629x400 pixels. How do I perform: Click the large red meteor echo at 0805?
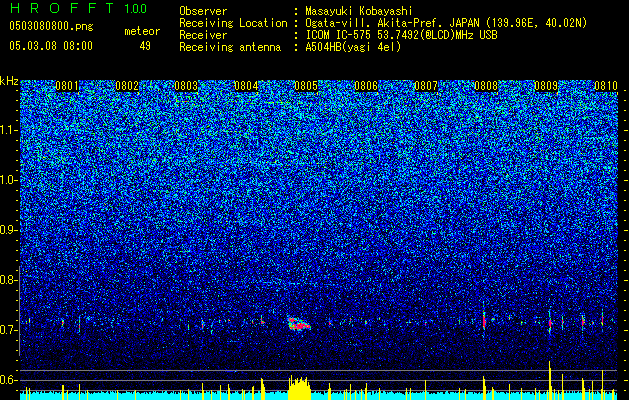[x=299, y=324]
